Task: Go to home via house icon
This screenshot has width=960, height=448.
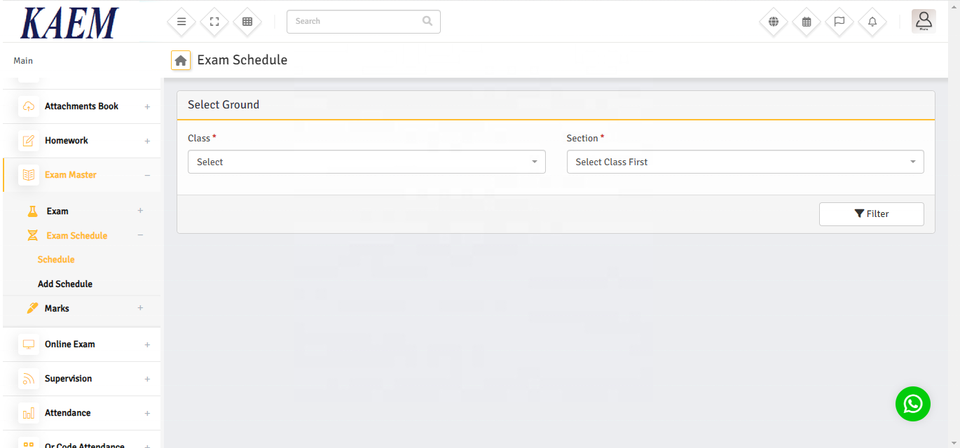Action: [x=181, y=61]
